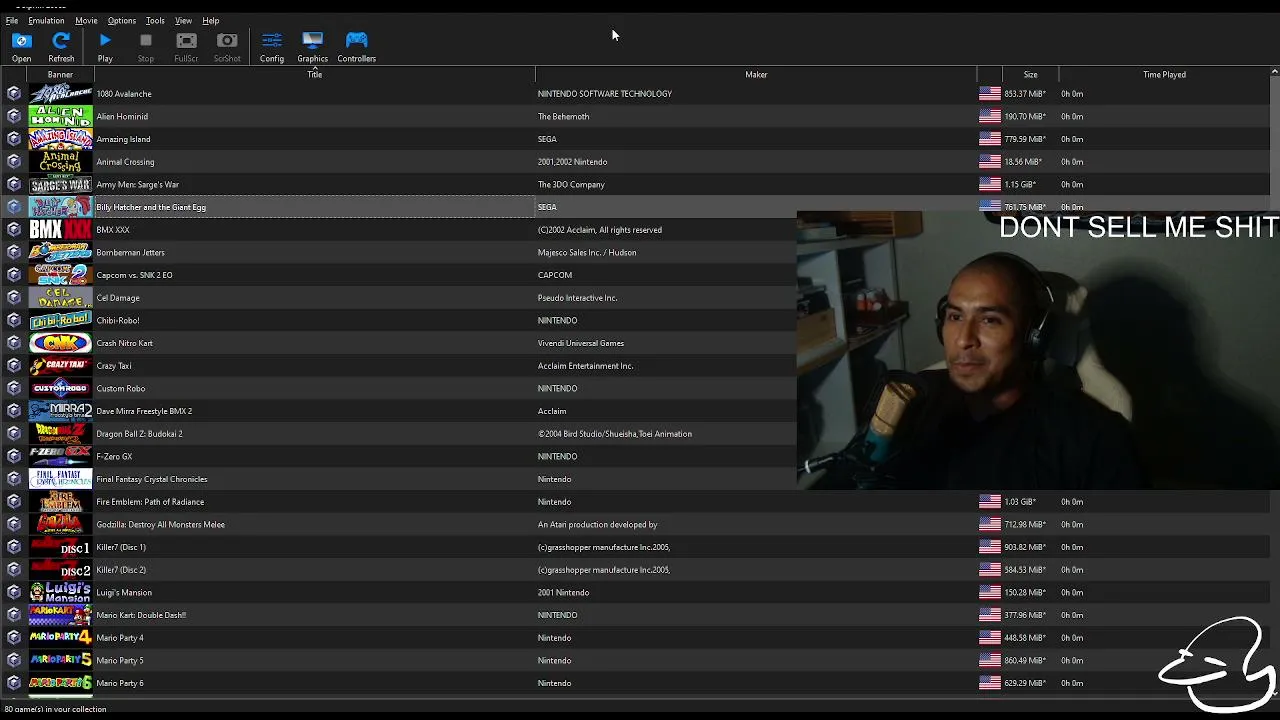Select Cel Damage in the game list
The image size is (1280, 720).
[x=118, y=298]
